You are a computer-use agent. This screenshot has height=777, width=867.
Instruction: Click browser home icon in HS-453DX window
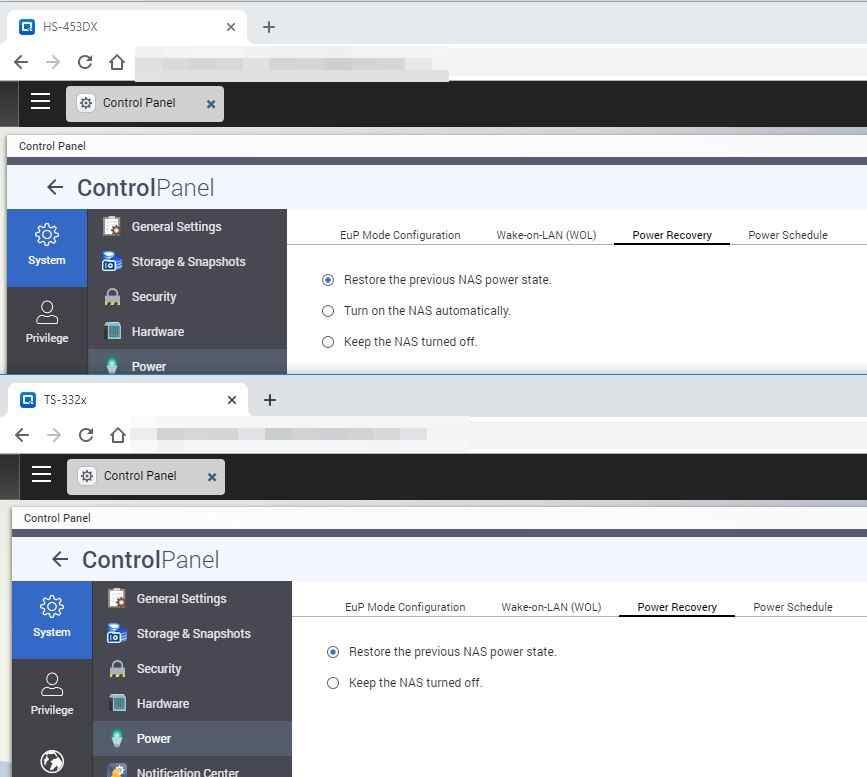117,62
